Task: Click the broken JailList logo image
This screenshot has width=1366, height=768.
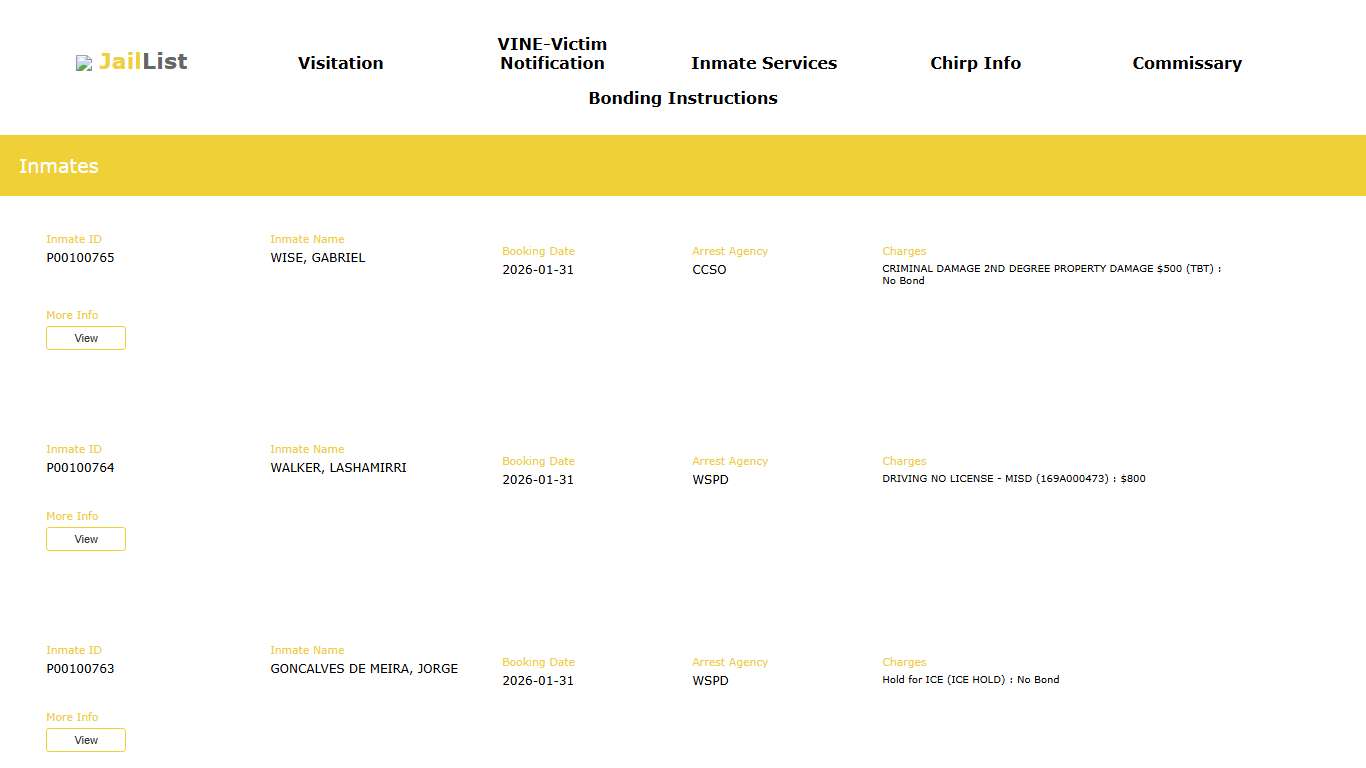Action: point(84,63)
